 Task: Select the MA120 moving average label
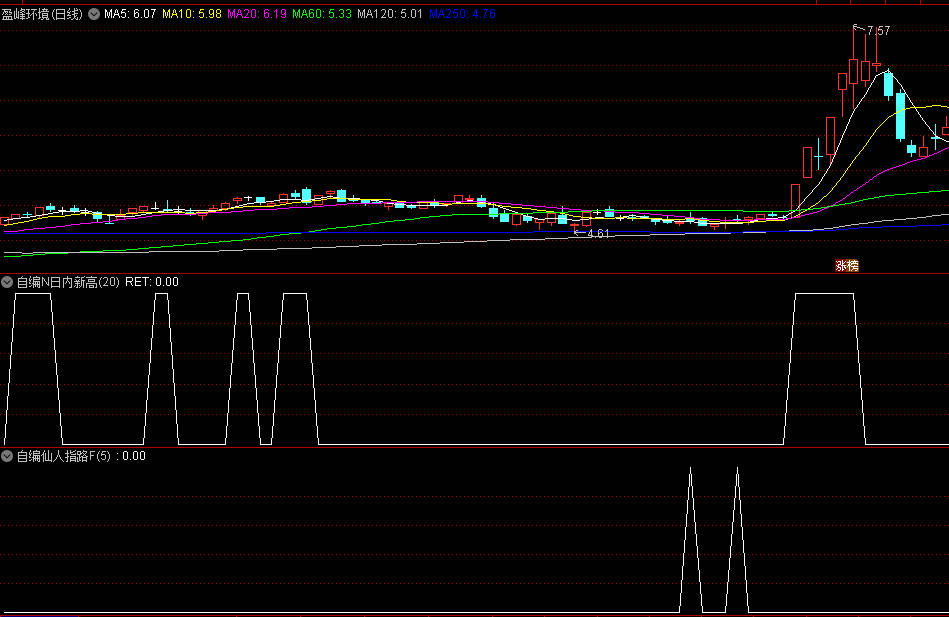390,15
